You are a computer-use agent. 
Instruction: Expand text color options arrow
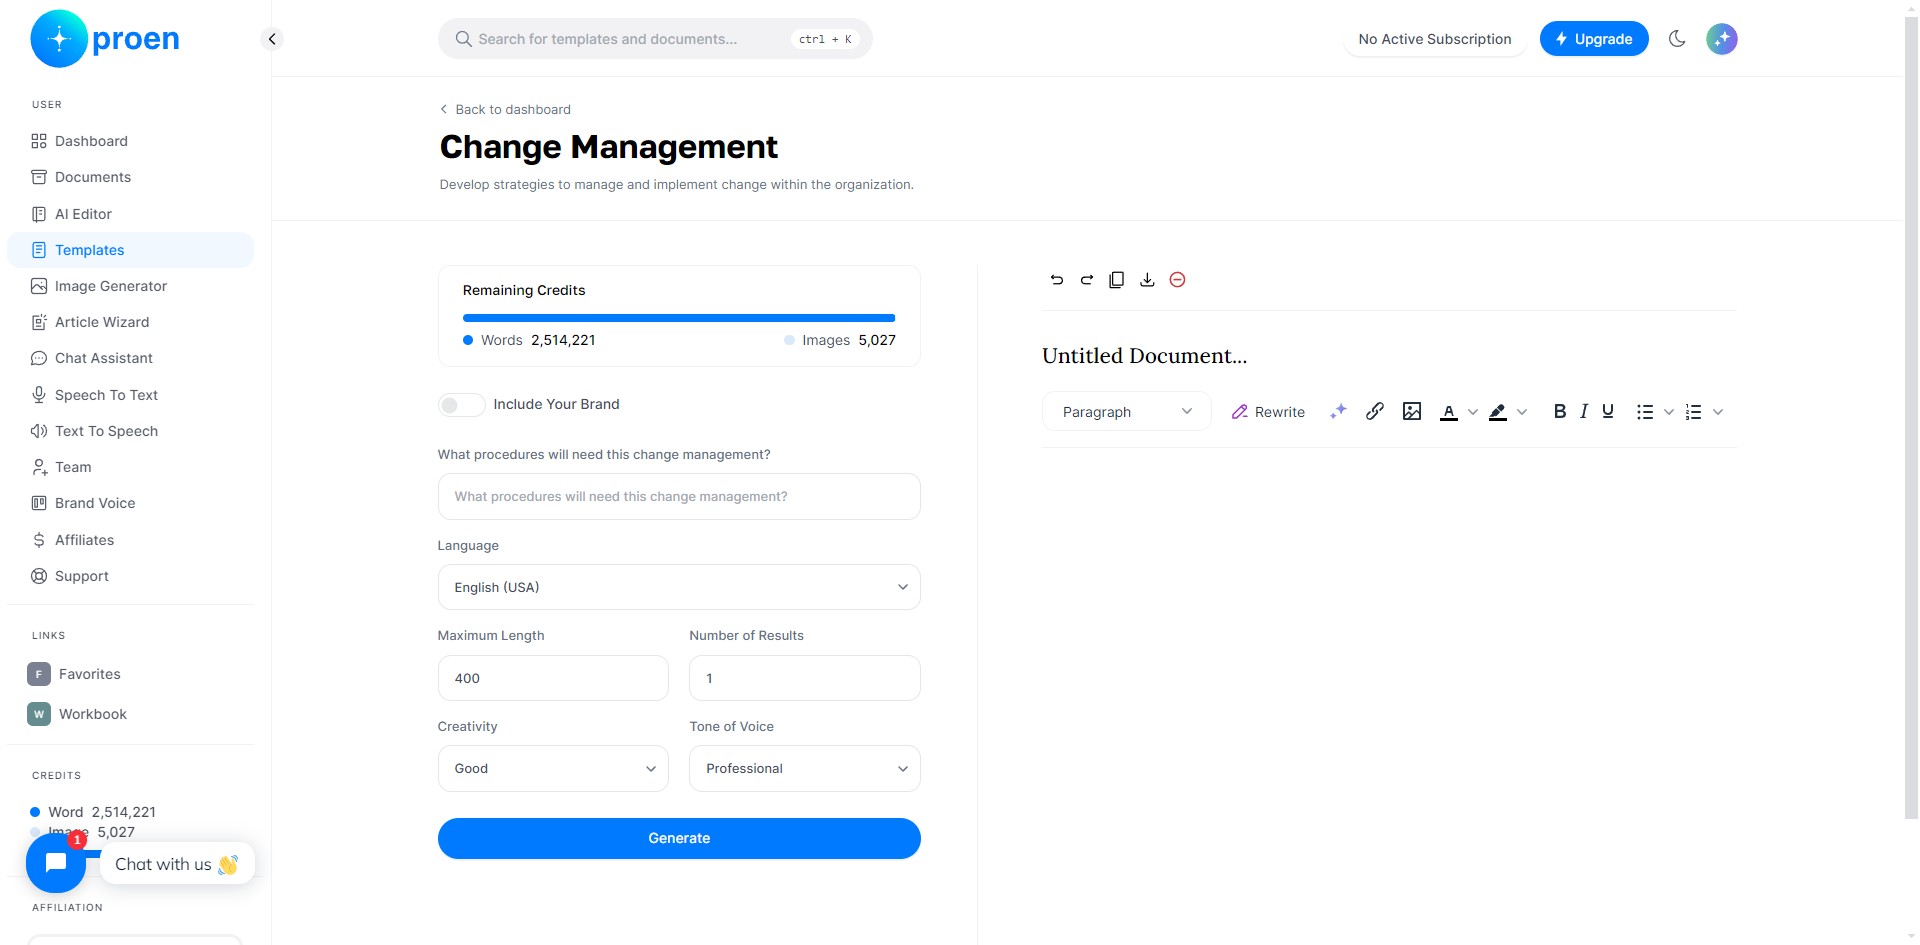(x=1472, y=412)
